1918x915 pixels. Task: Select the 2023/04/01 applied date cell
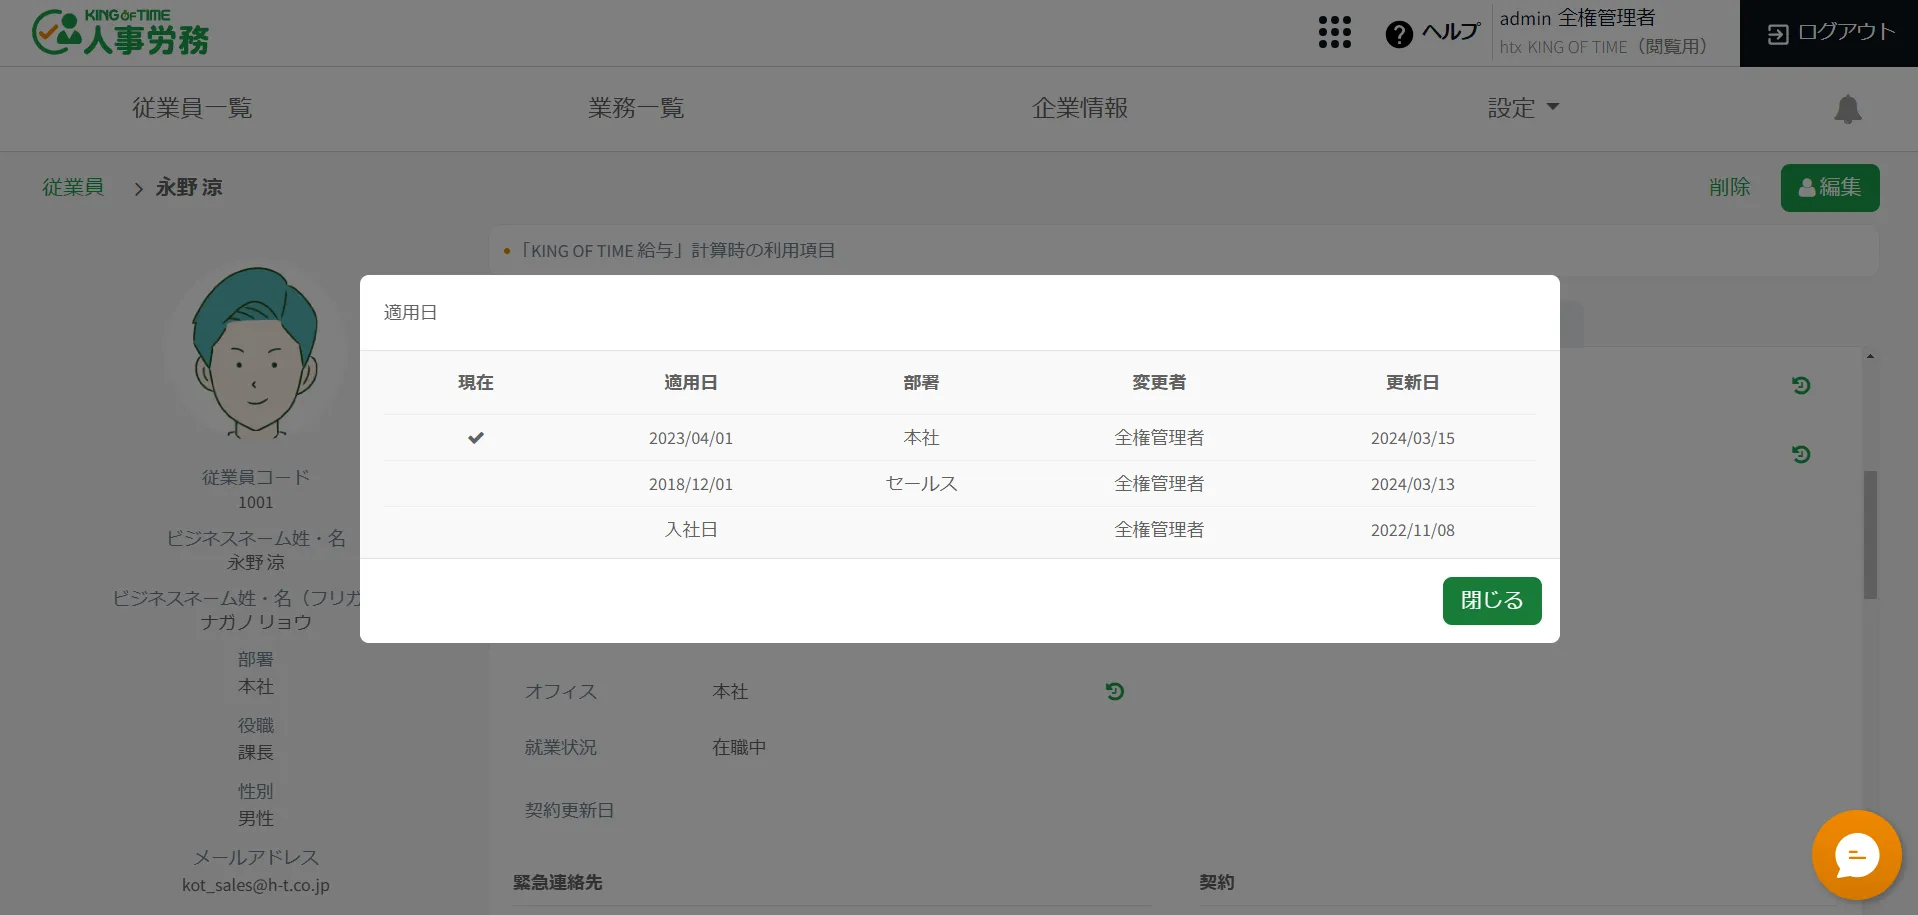[691, 438]
